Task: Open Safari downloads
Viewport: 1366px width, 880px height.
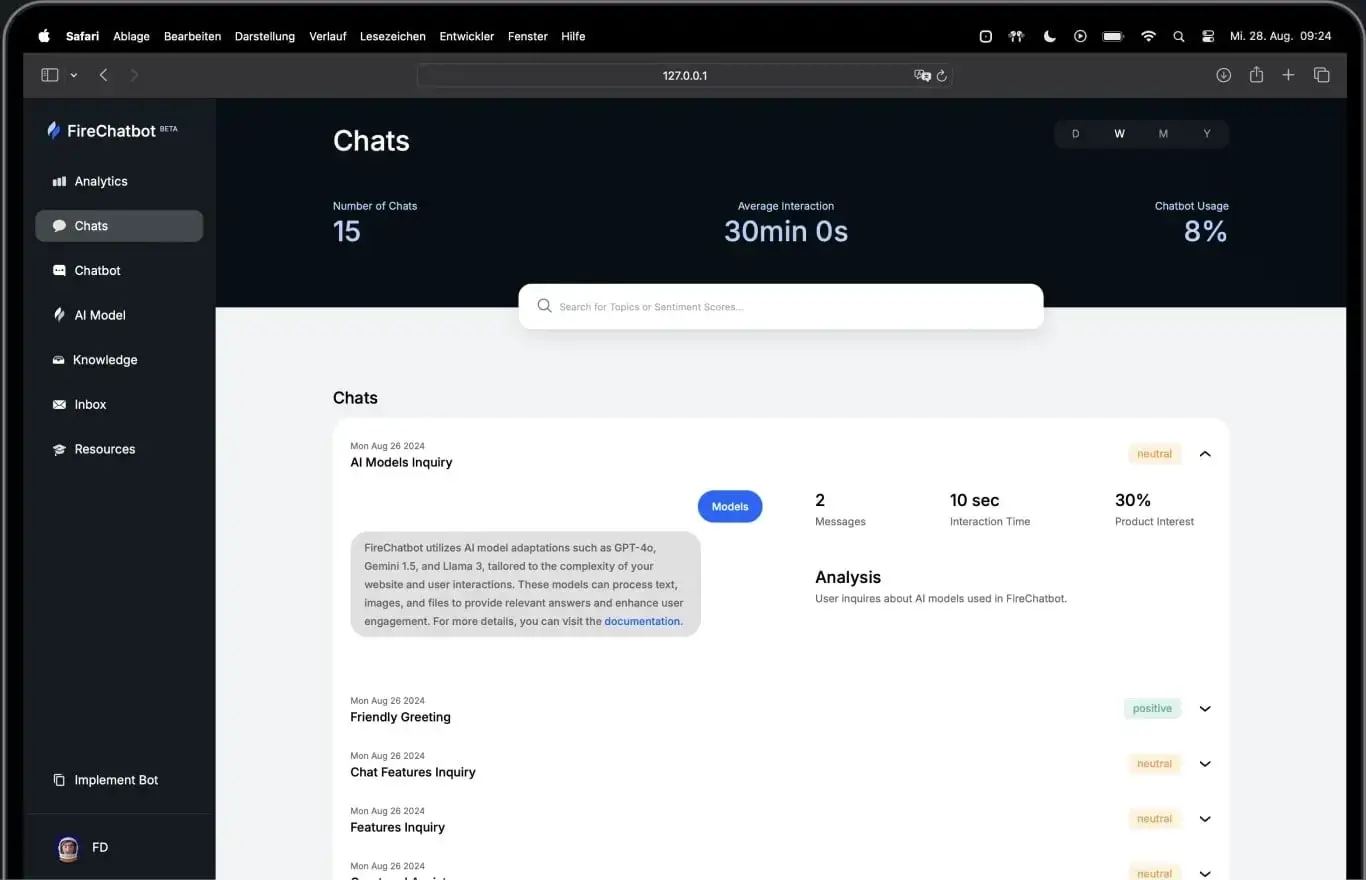Action: [x=1223, y=75]
